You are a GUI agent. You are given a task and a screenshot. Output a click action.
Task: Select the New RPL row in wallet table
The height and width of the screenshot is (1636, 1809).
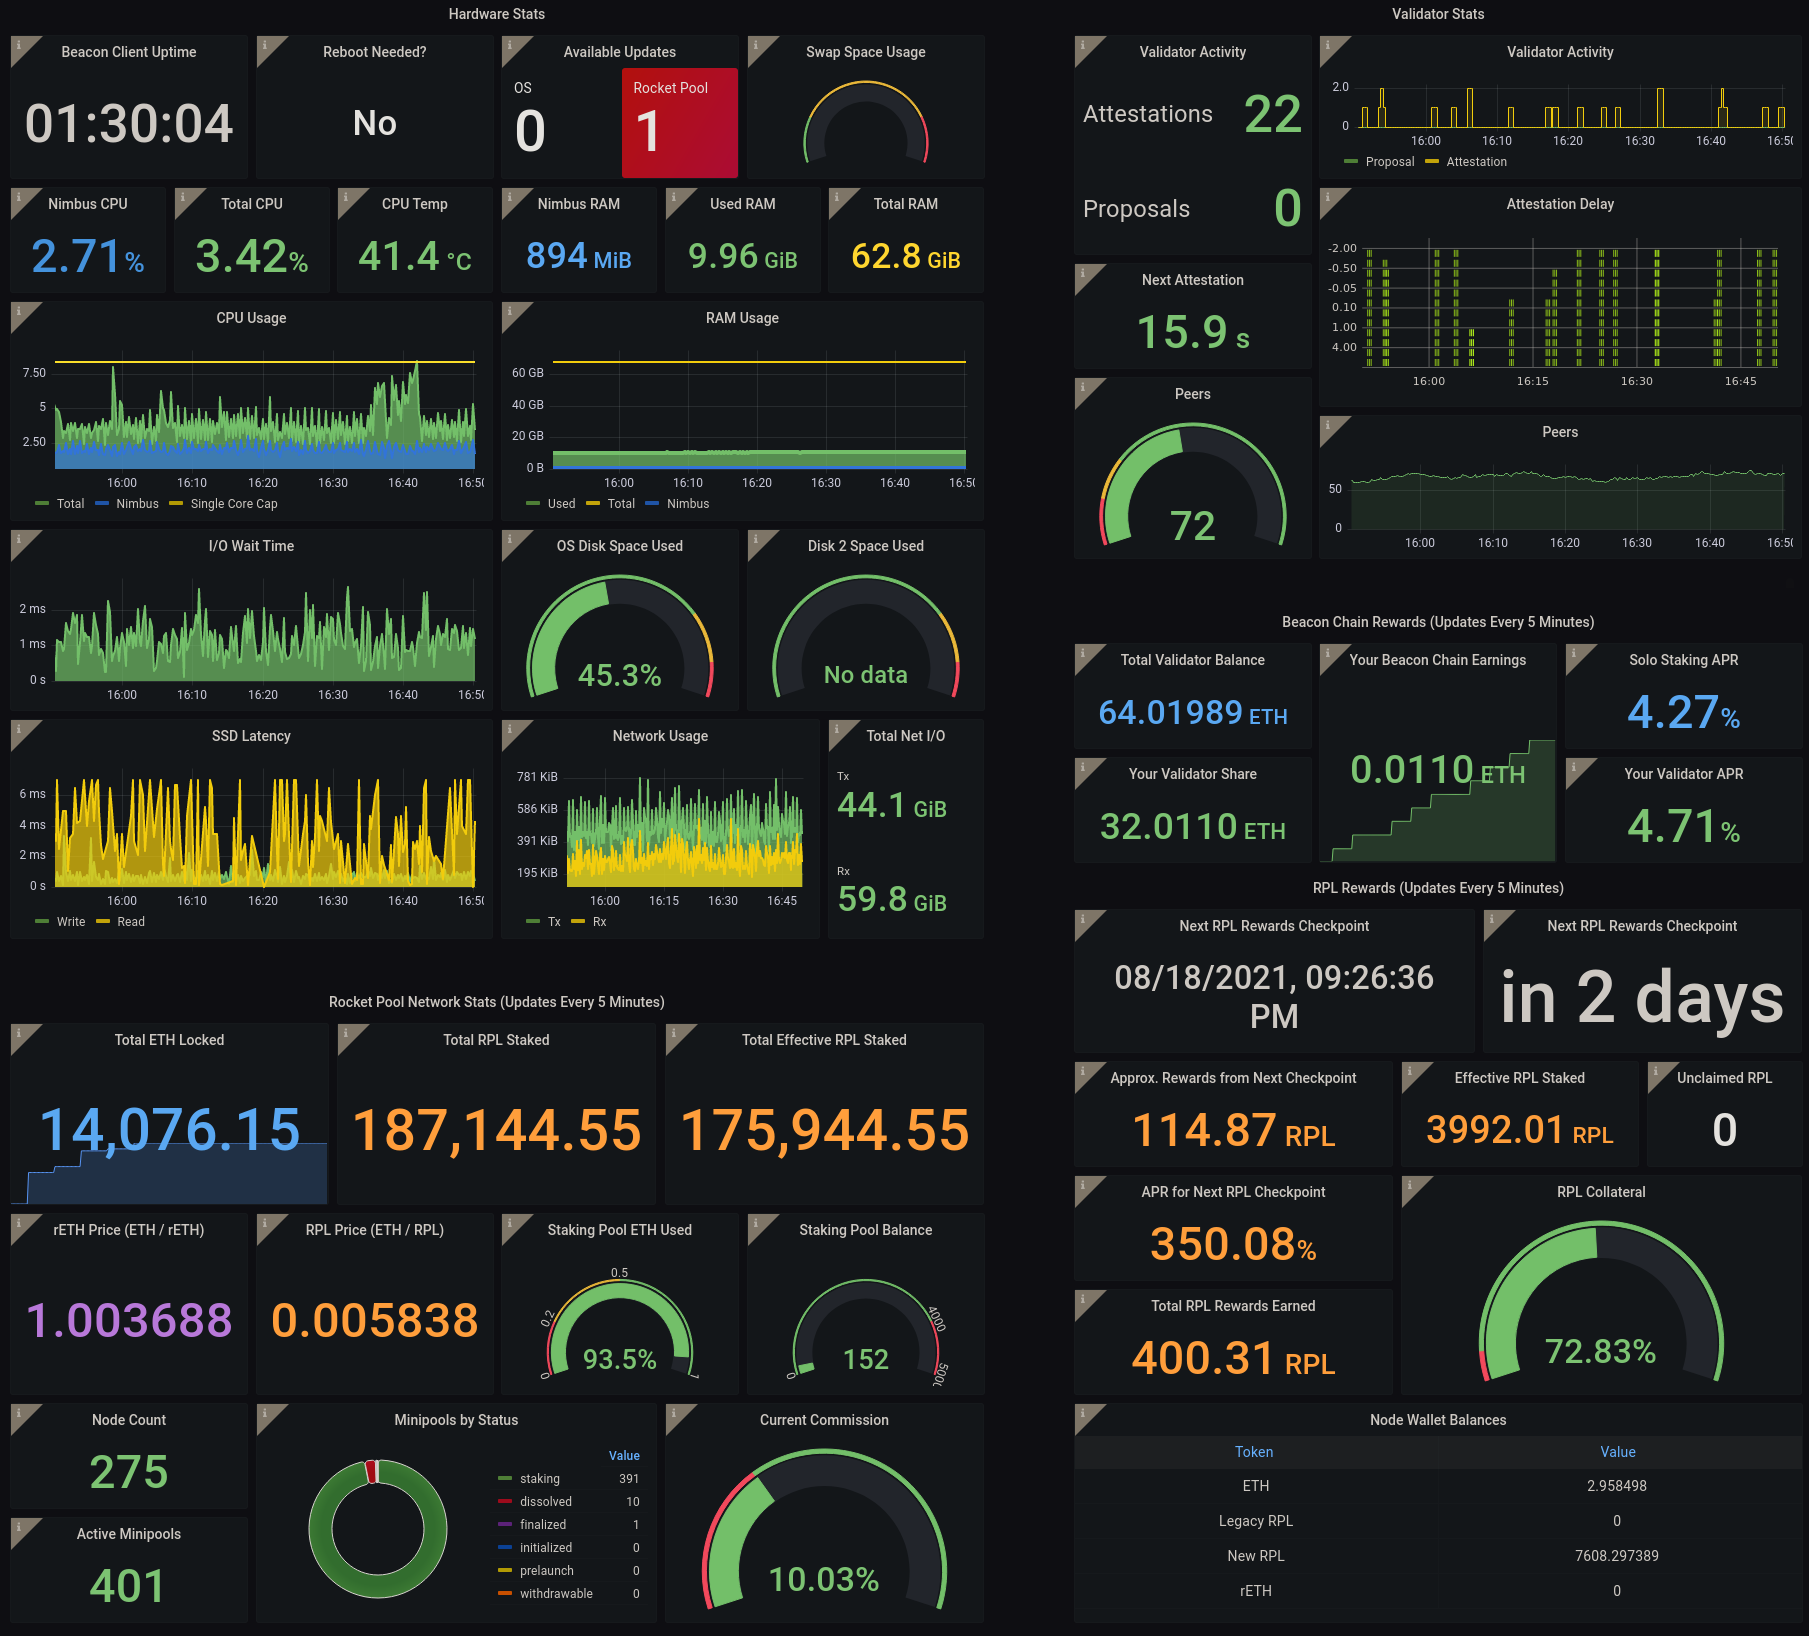[1255, 1556]
